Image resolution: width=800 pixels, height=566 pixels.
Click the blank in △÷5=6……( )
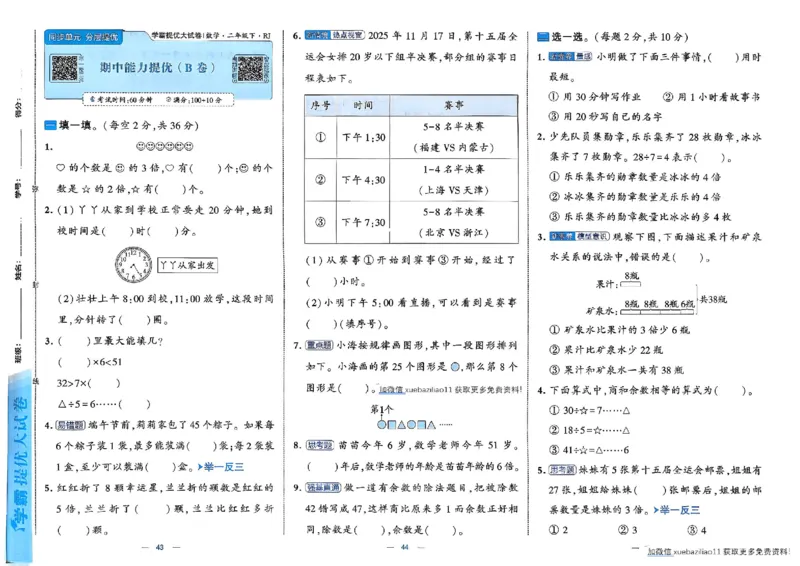click(135, 404)
